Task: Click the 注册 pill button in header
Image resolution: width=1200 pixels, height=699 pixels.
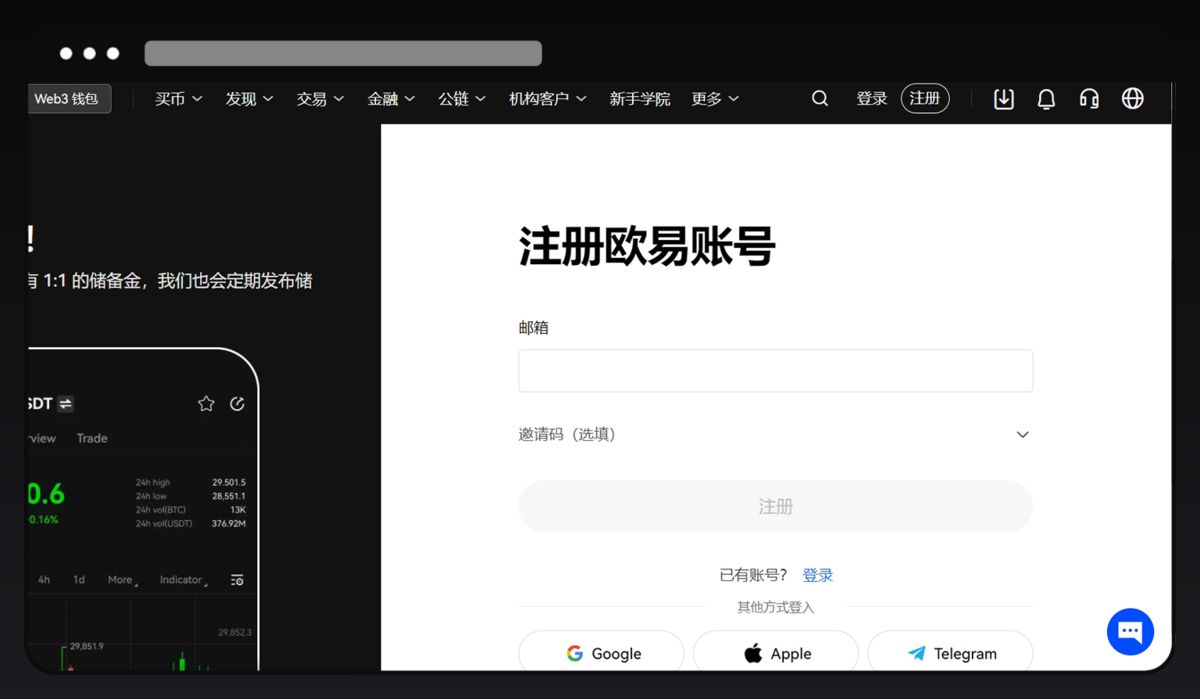Action: (x=925, y=98)
